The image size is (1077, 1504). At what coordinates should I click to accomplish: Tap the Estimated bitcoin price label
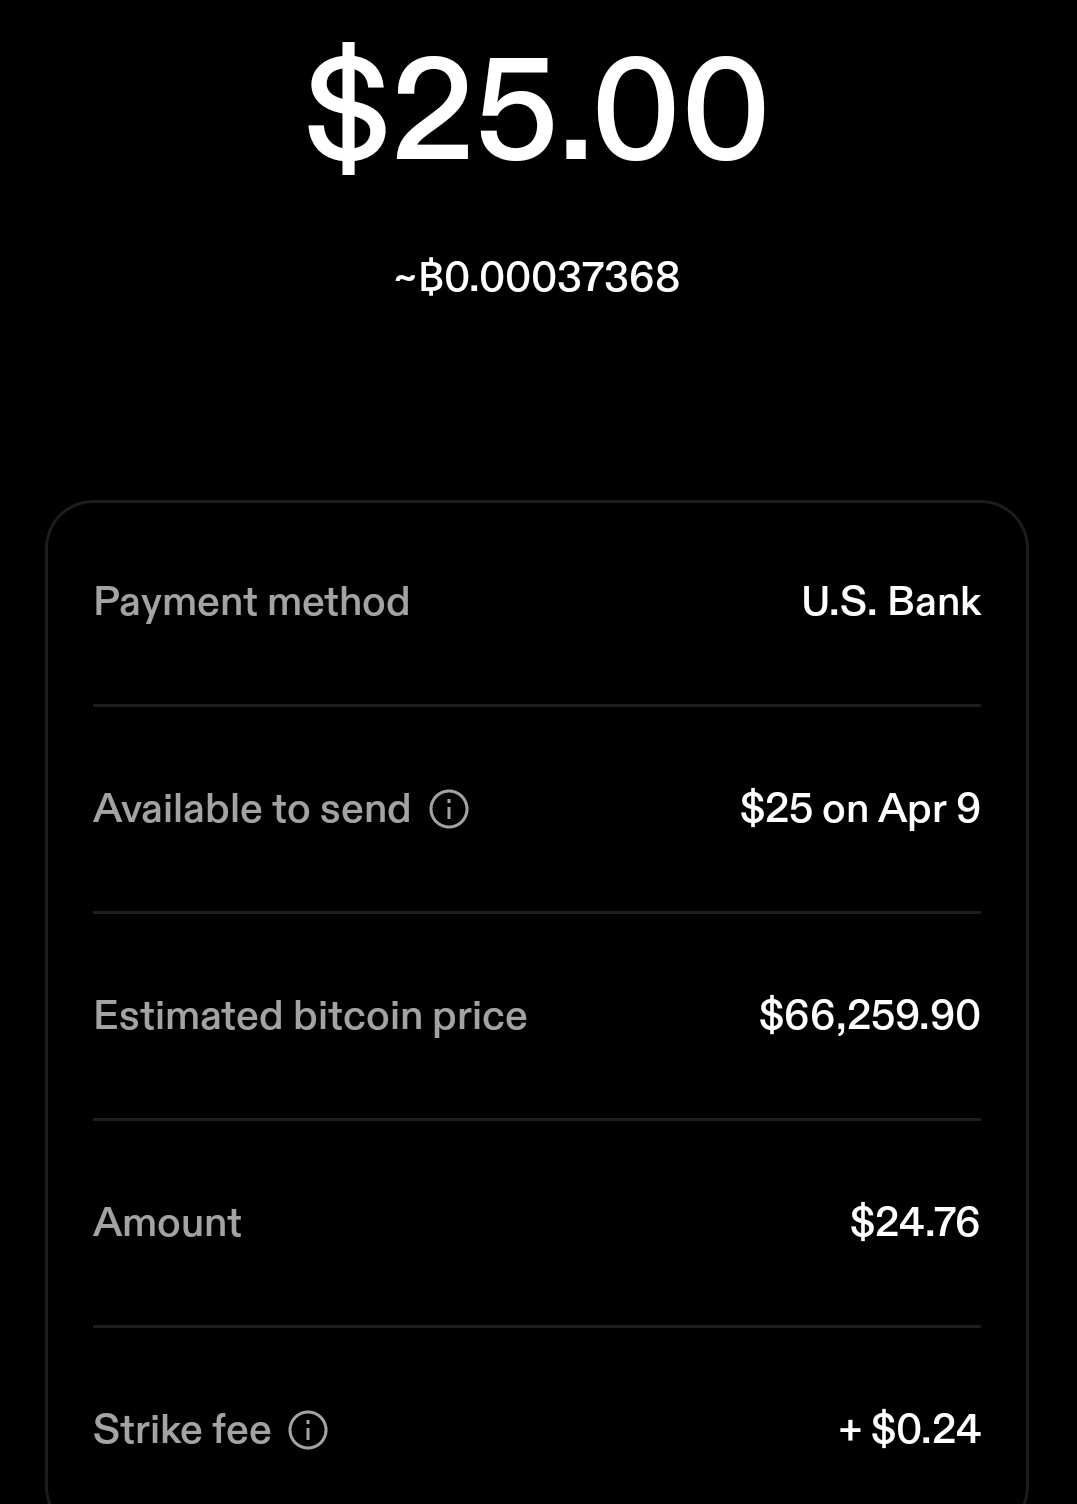click(x=310, y=1016)
